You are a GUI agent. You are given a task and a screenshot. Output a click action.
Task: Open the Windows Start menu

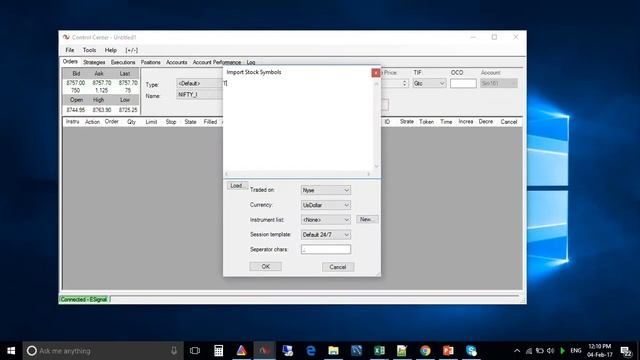[x=11, y=351]
